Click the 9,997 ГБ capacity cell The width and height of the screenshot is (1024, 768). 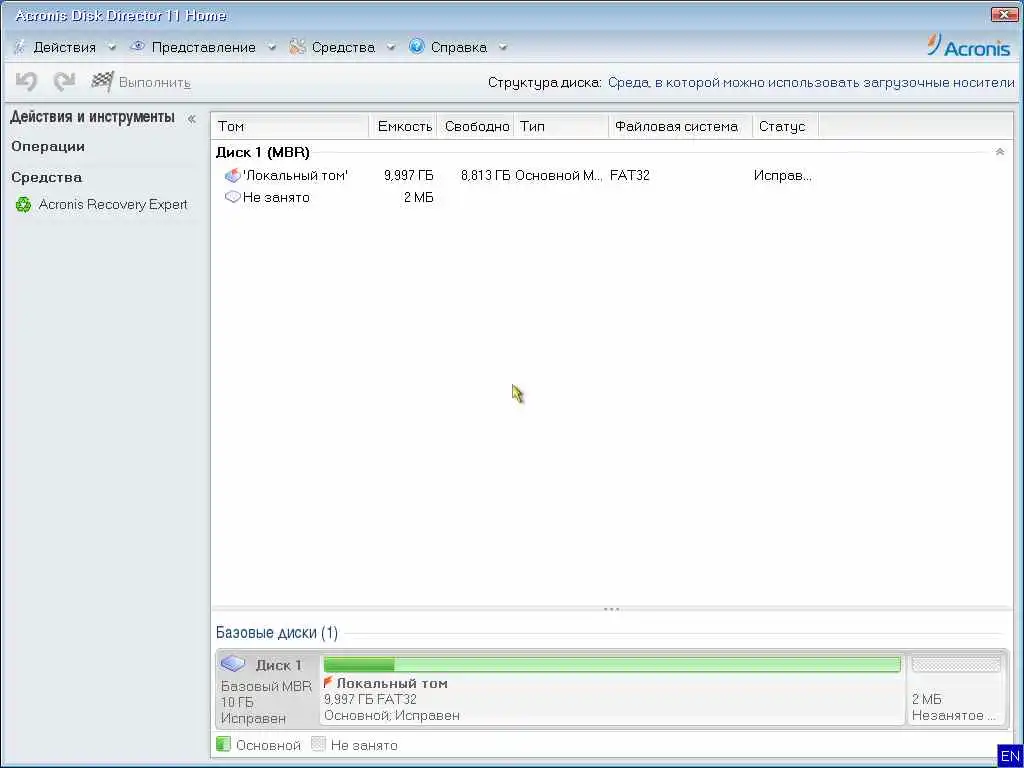tap(408, 175)
